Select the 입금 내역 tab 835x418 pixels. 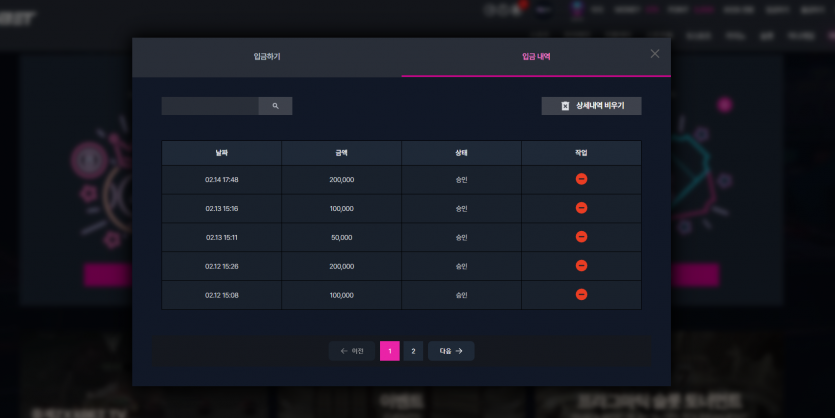[536, 56]
